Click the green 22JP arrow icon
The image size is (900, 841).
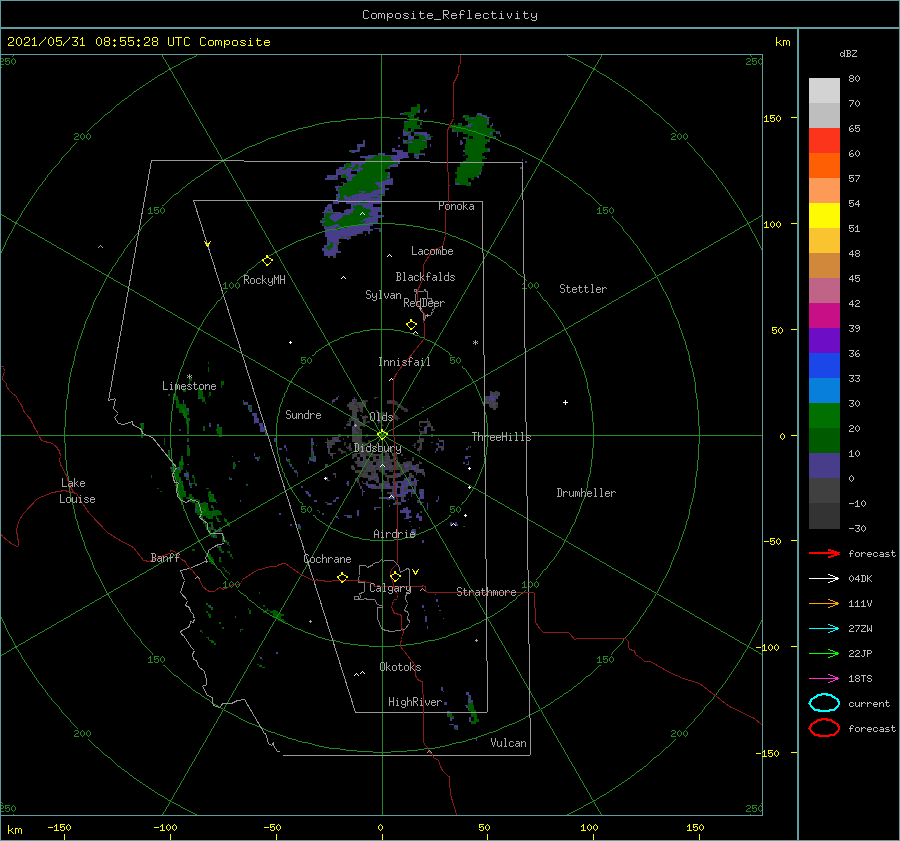click(824, 653)
